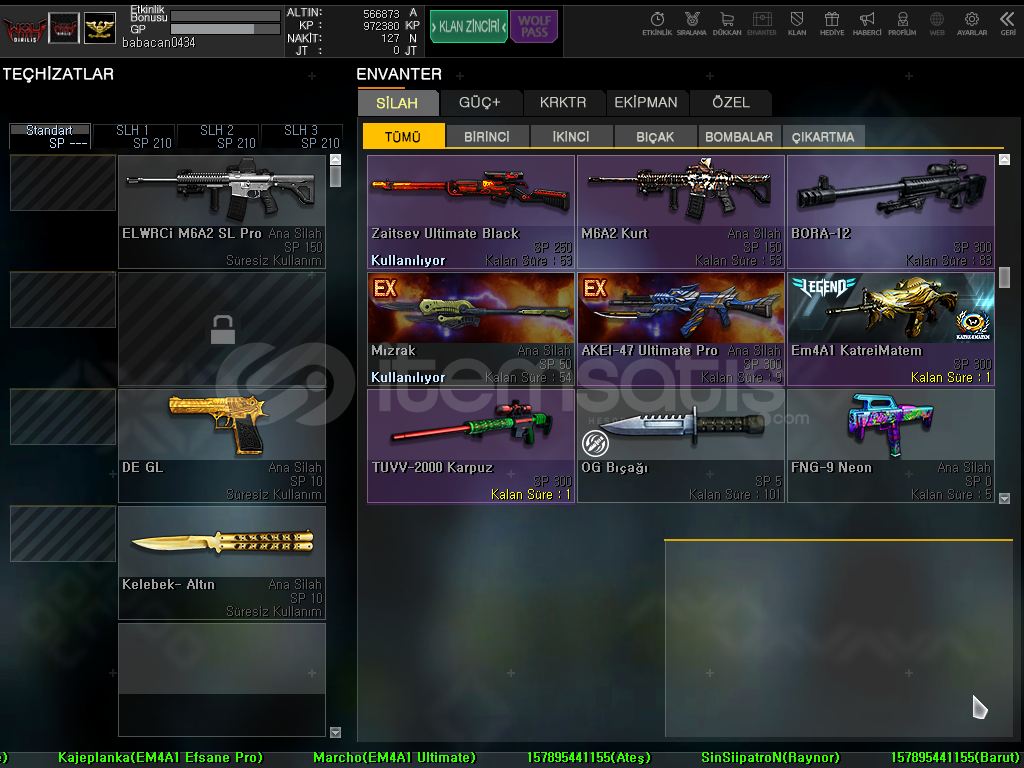
Task: Click the empty fifth equipment slot
Action: coord(222,680)
